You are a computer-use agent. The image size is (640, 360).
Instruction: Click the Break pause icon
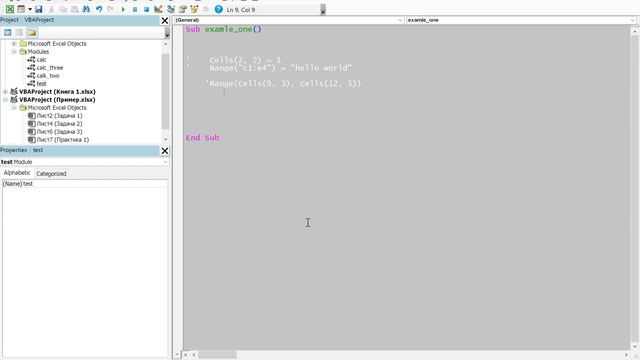[135, 9]
